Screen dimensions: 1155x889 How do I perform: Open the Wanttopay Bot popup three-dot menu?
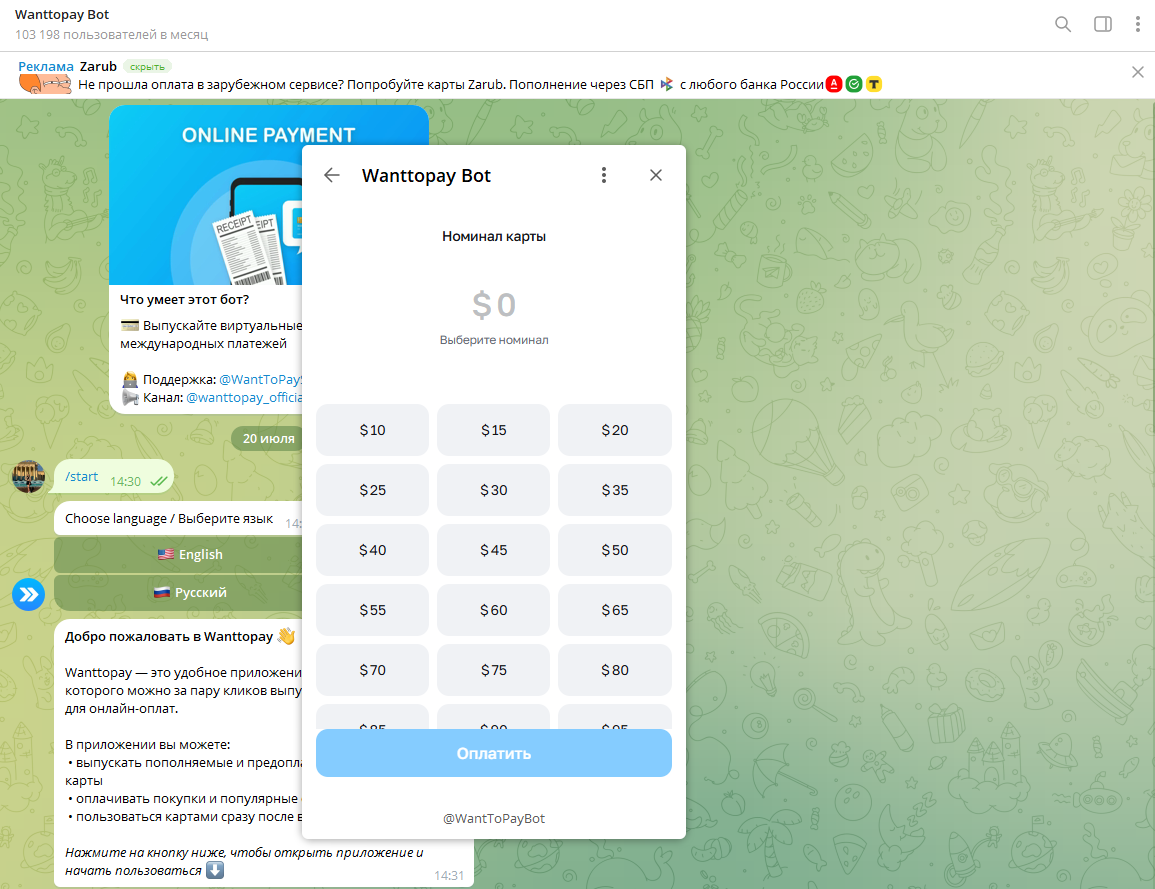pos(603,175)
